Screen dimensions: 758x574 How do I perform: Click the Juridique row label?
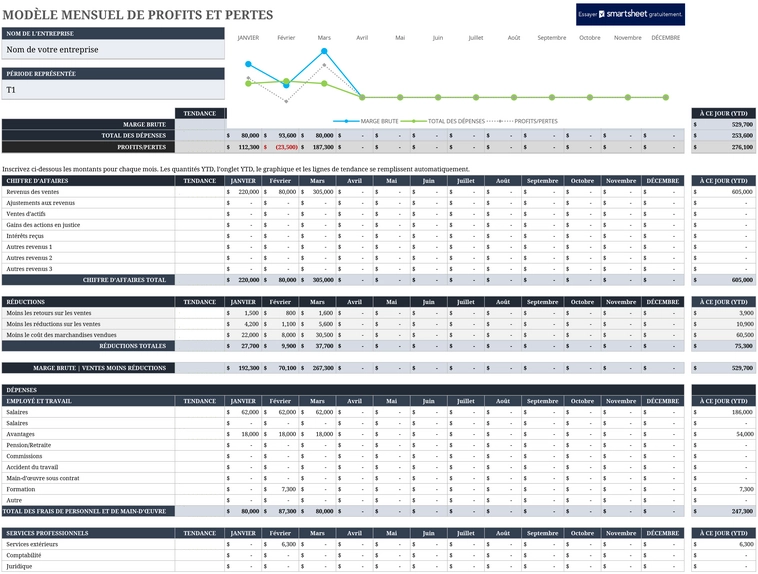point(19,566)
